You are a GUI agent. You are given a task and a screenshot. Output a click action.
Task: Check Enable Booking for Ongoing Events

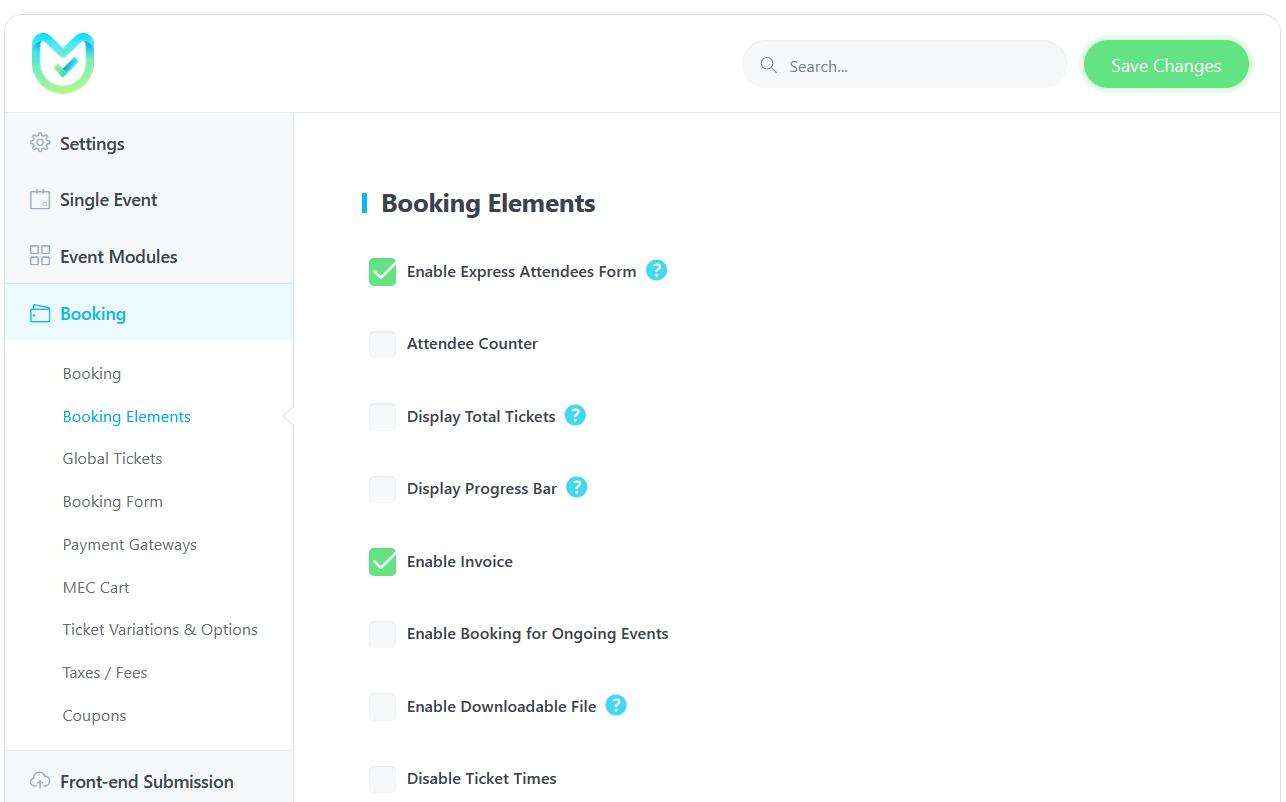click(383, 634)
